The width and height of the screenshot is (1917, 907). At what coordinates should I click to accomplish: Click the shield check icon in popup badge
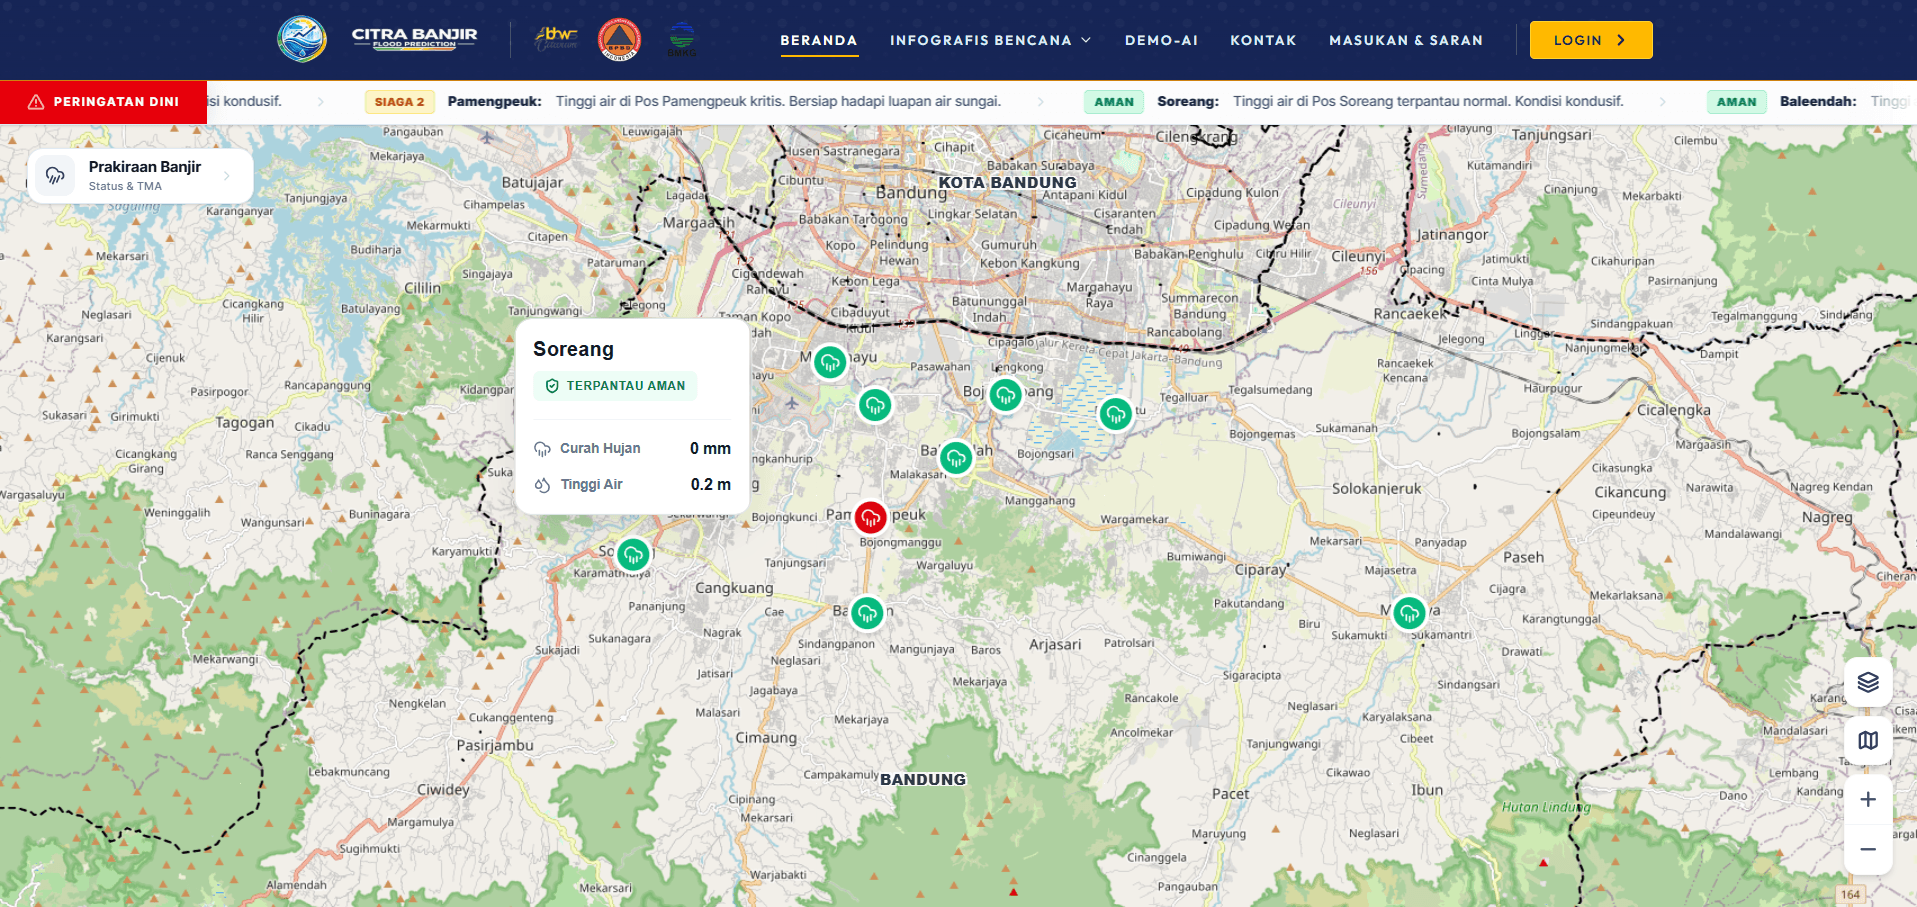pos(552,386)
